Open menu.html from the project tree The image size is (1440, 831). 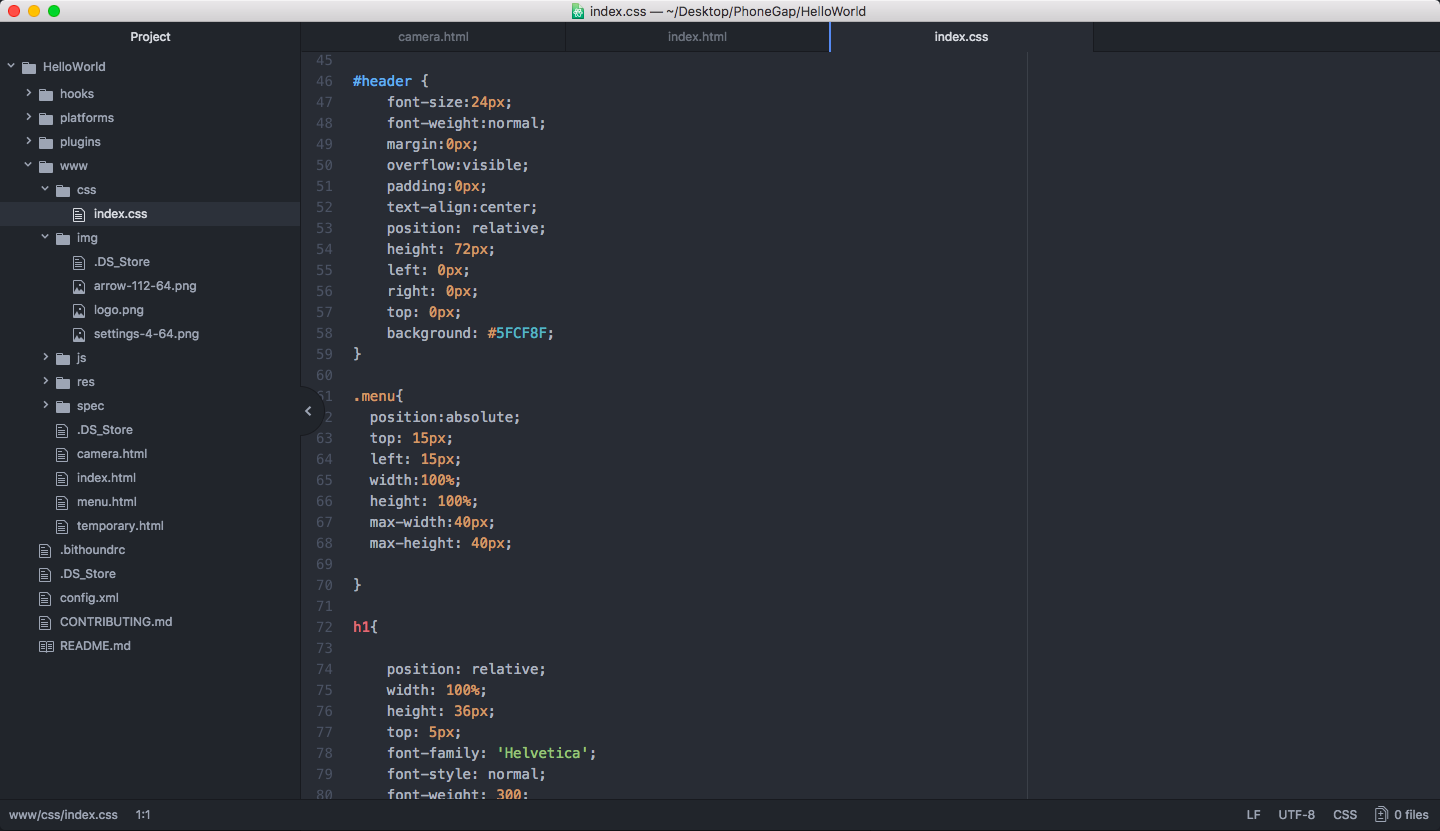[x=106, y=502]
